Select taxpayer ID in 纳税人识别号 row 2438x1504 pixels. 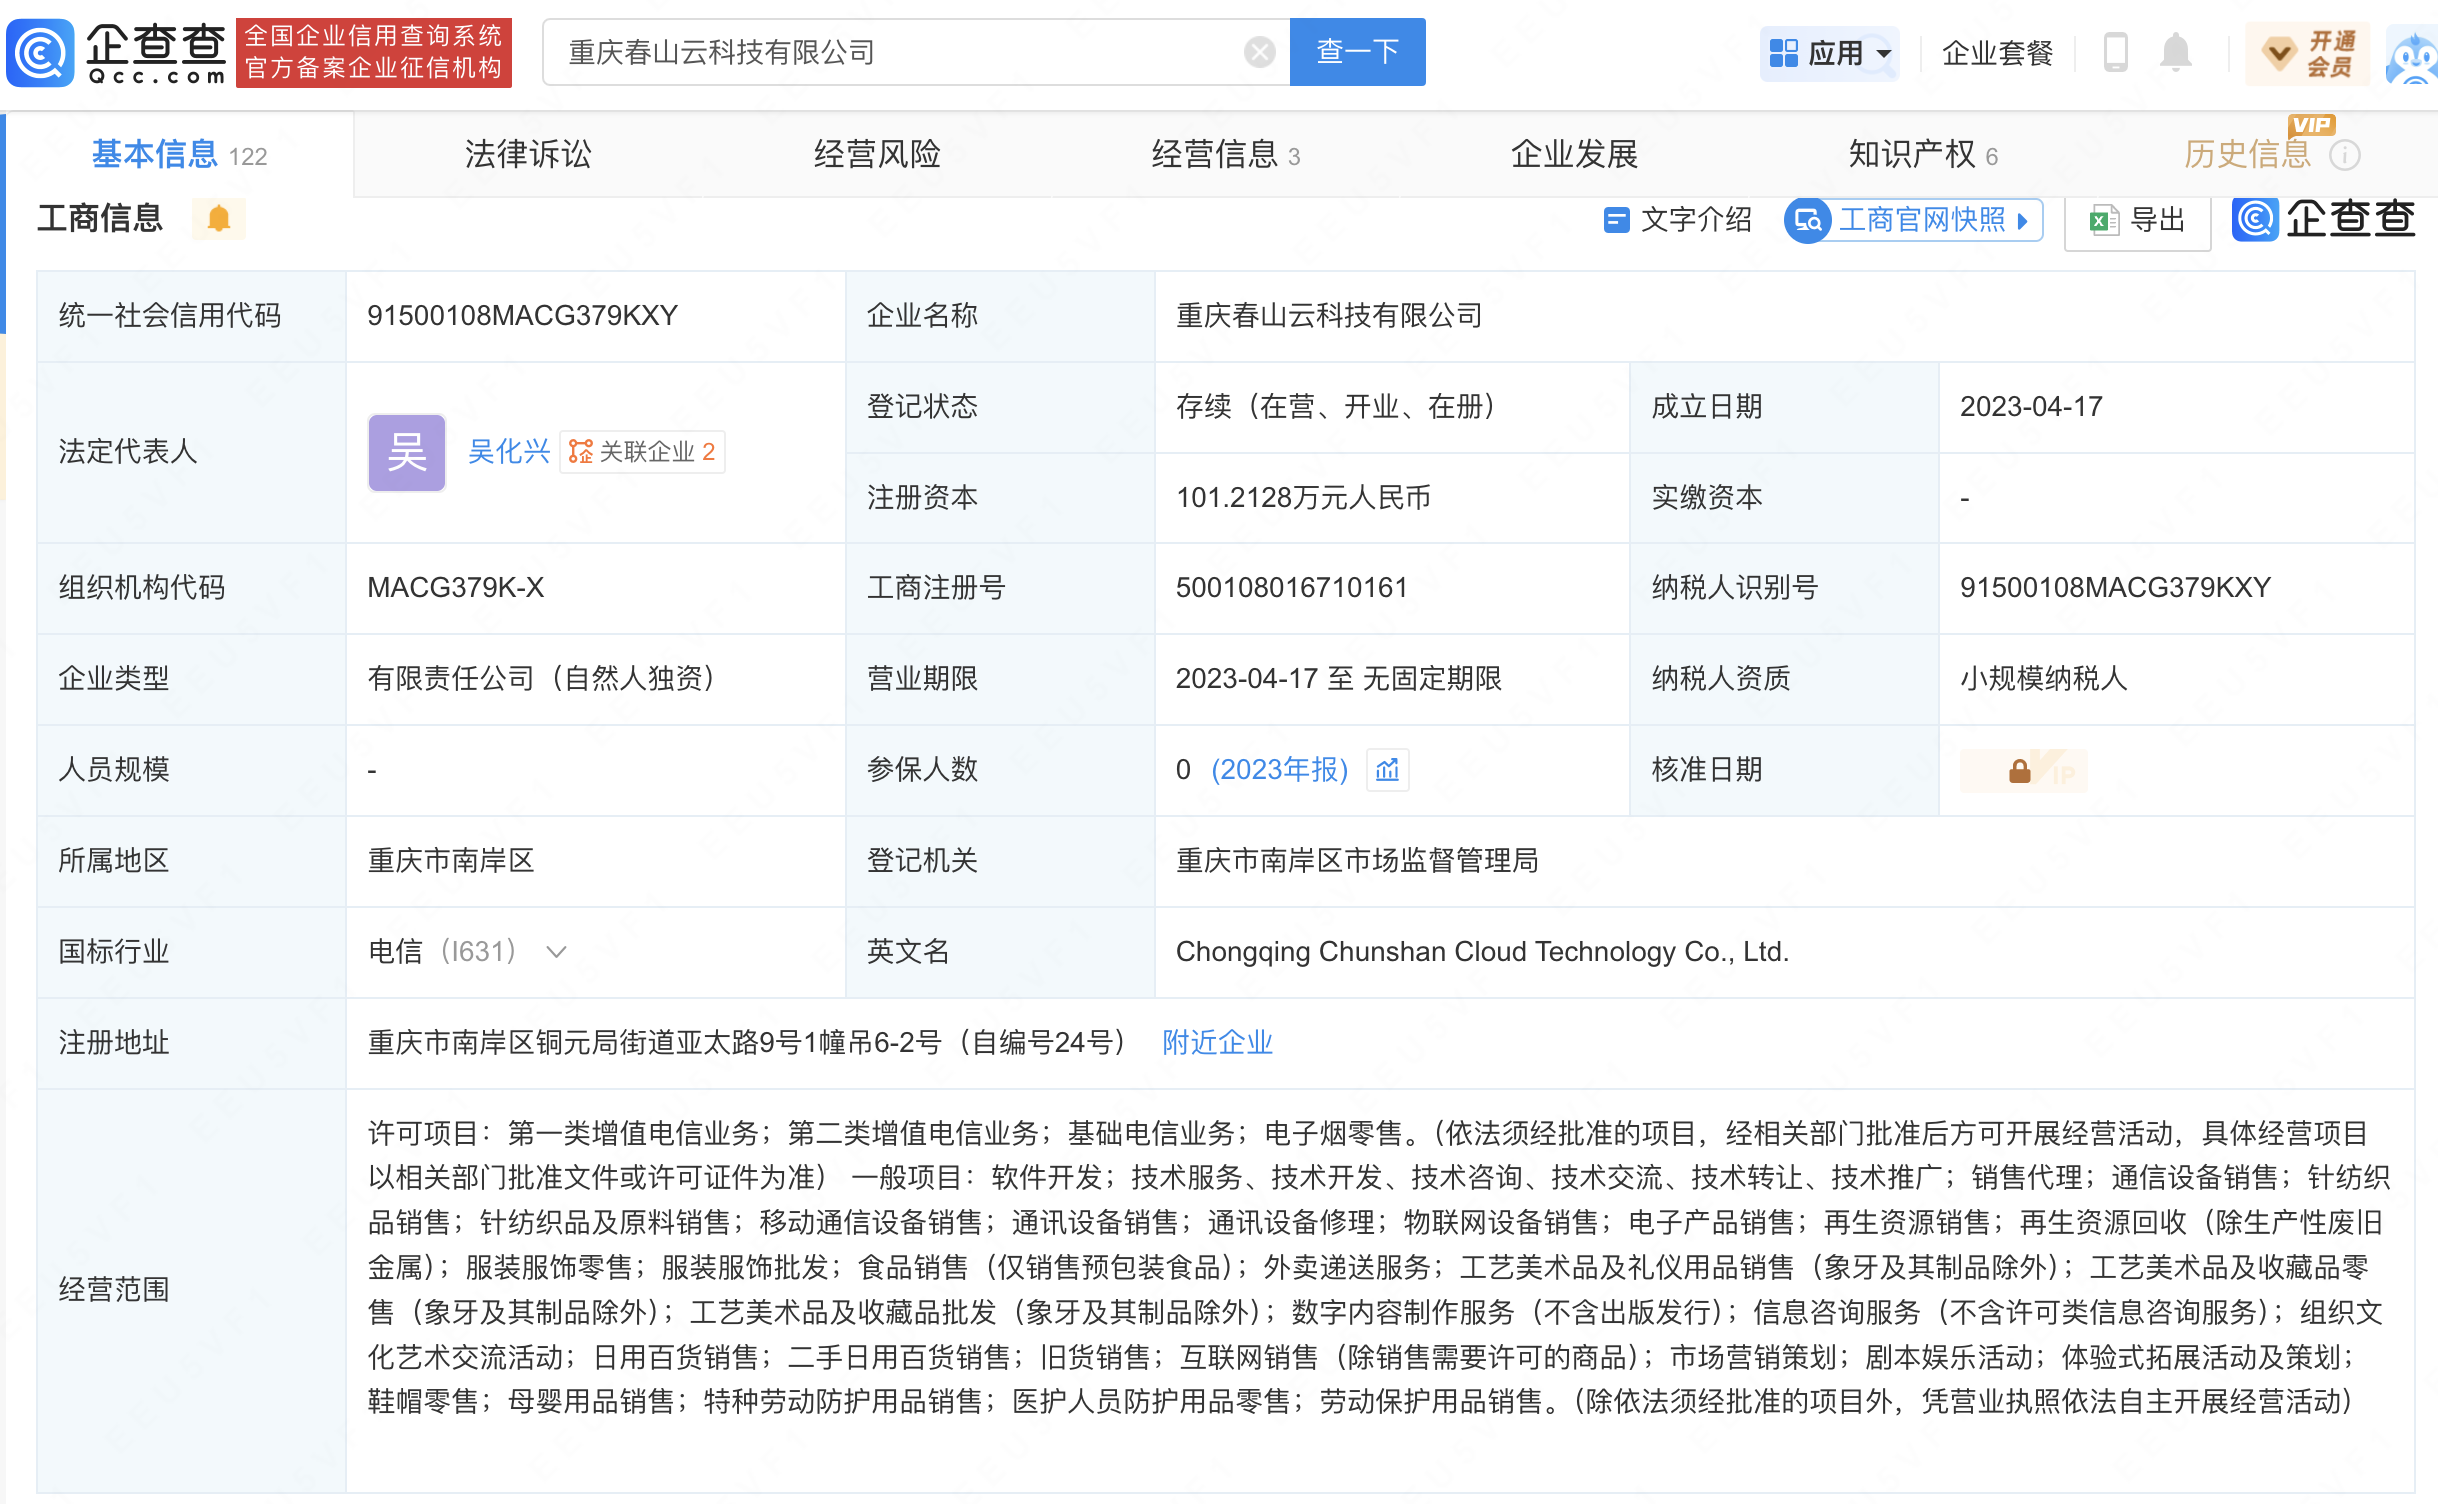tap(2115, 588)
